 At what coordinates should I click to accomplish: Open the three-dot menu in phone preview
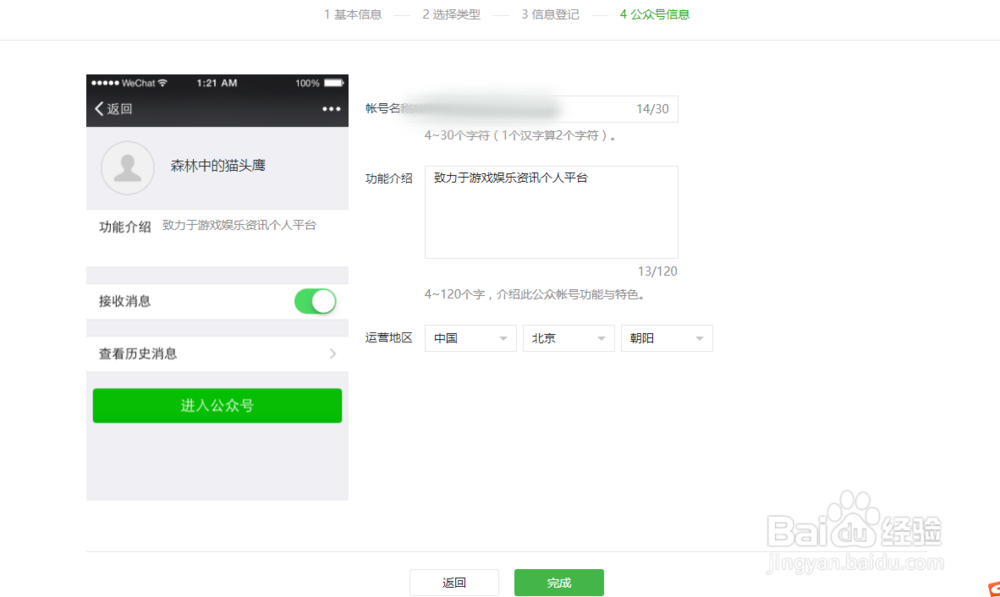click(331, 109)
